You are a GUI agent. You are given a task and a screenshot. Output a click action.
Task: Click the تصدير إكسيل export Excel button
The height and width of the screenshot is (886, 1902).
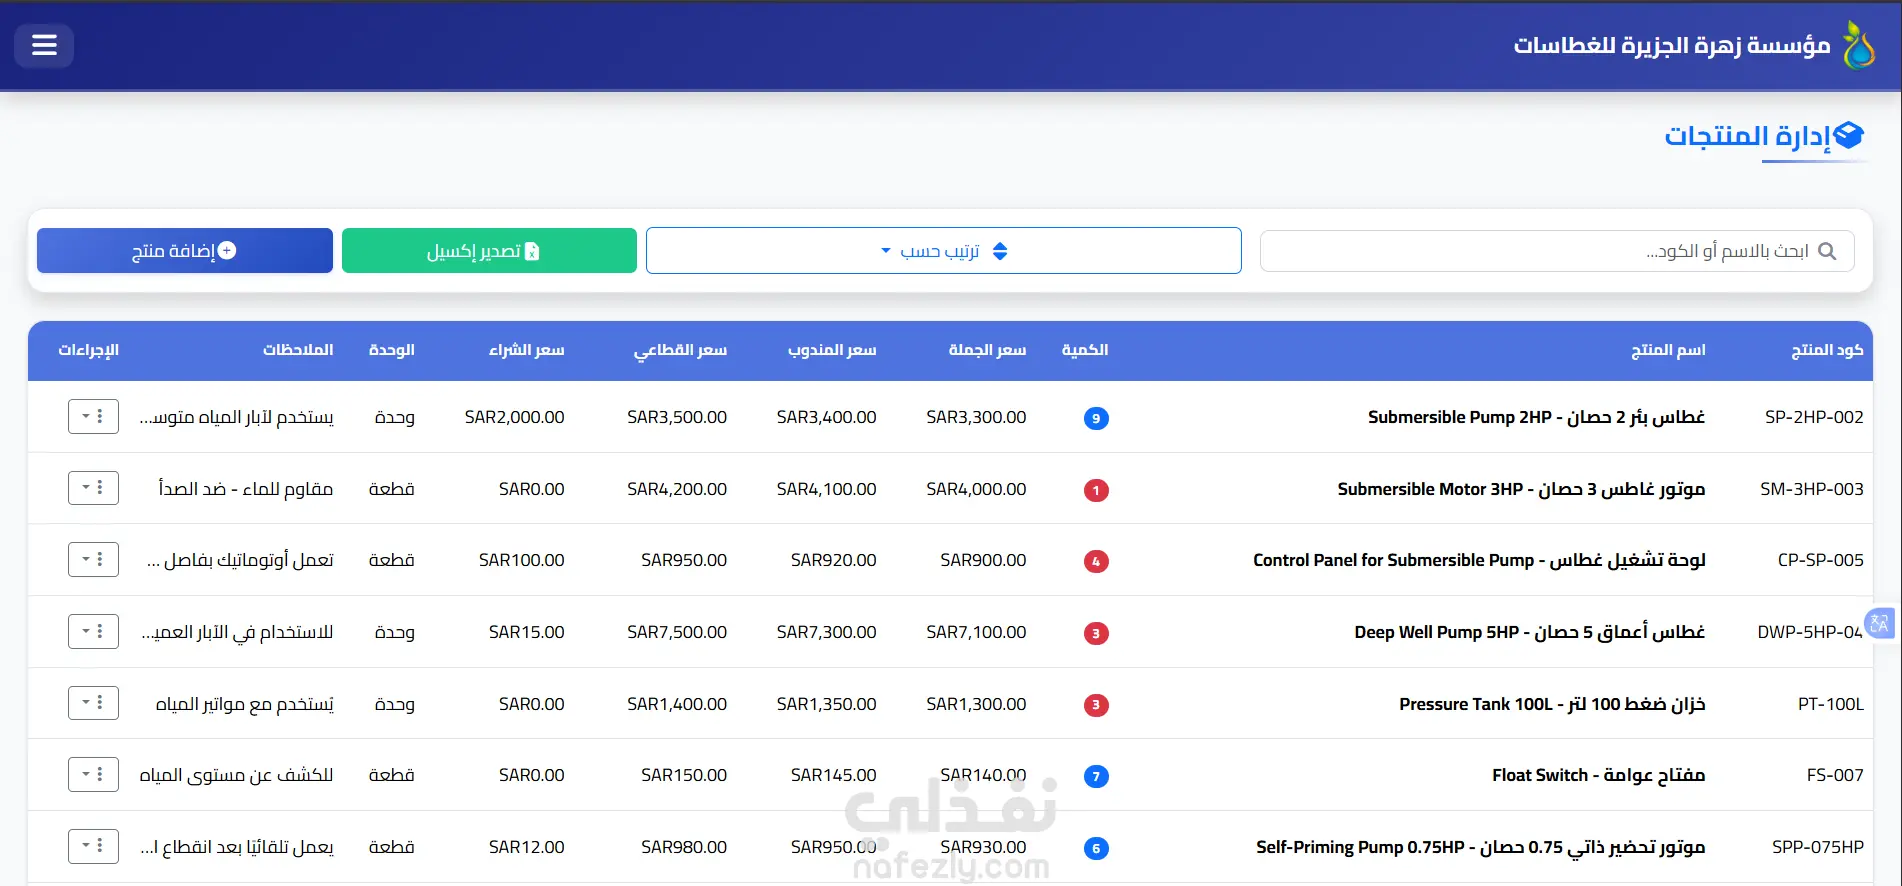coord(489,250)
